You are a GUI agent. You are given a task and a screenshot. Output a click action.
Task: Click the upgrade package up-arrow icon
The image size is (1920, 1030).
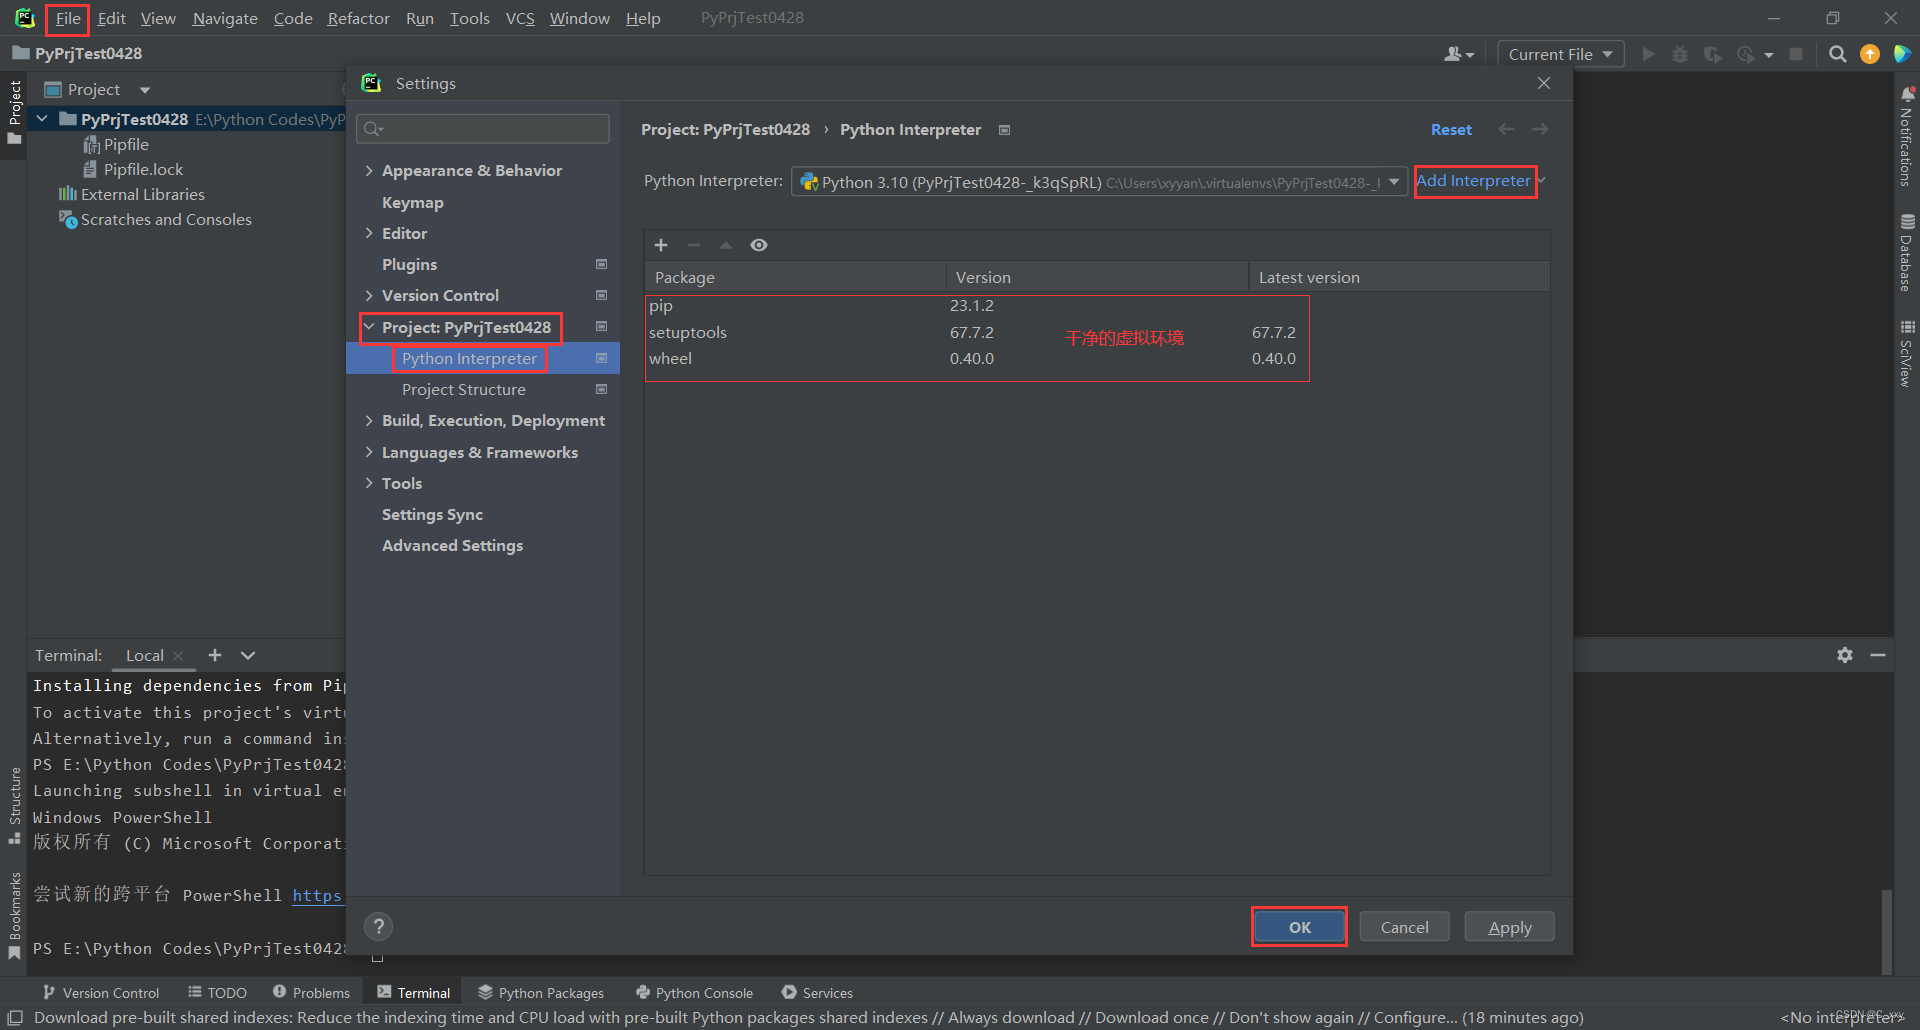726,245
